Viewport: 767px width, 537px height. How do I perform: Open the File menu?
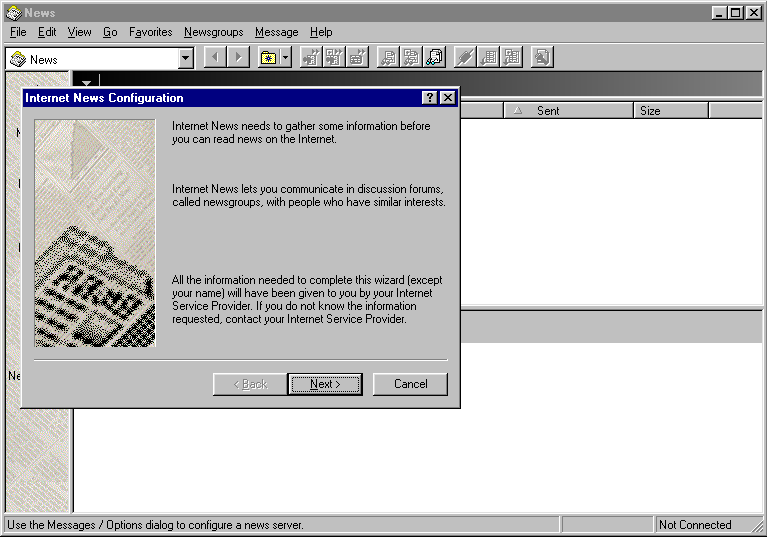[x=18, y=32]
